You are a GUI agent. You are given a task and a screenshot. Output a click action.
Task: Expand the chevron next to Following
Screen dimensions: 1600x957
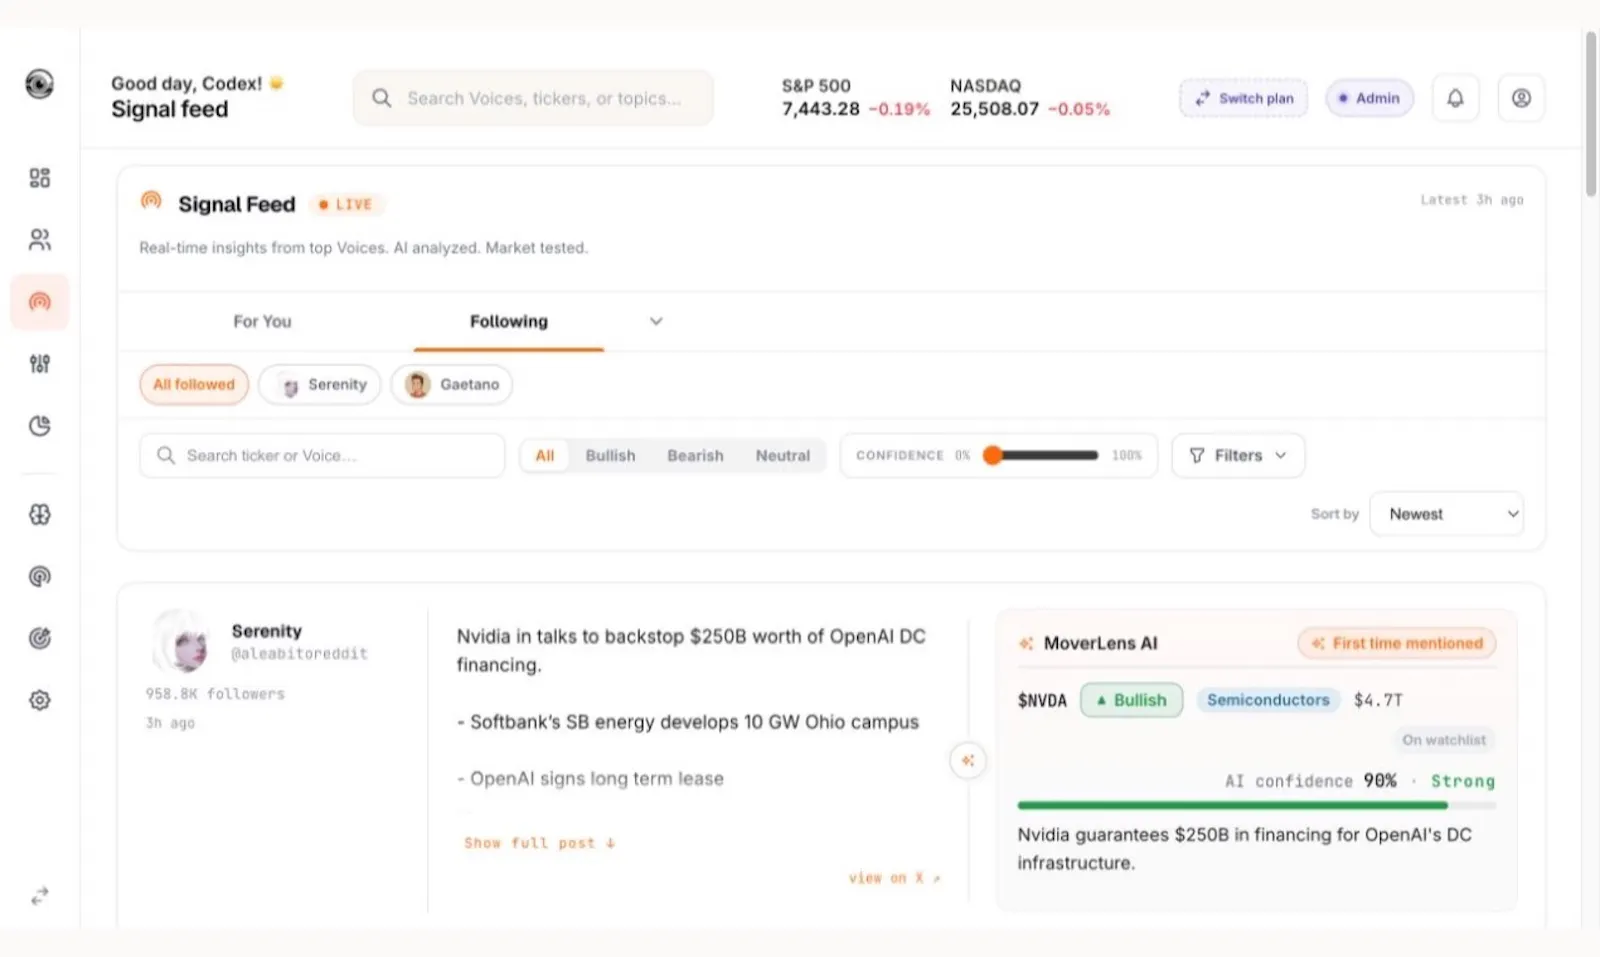[x=656, y=321]
